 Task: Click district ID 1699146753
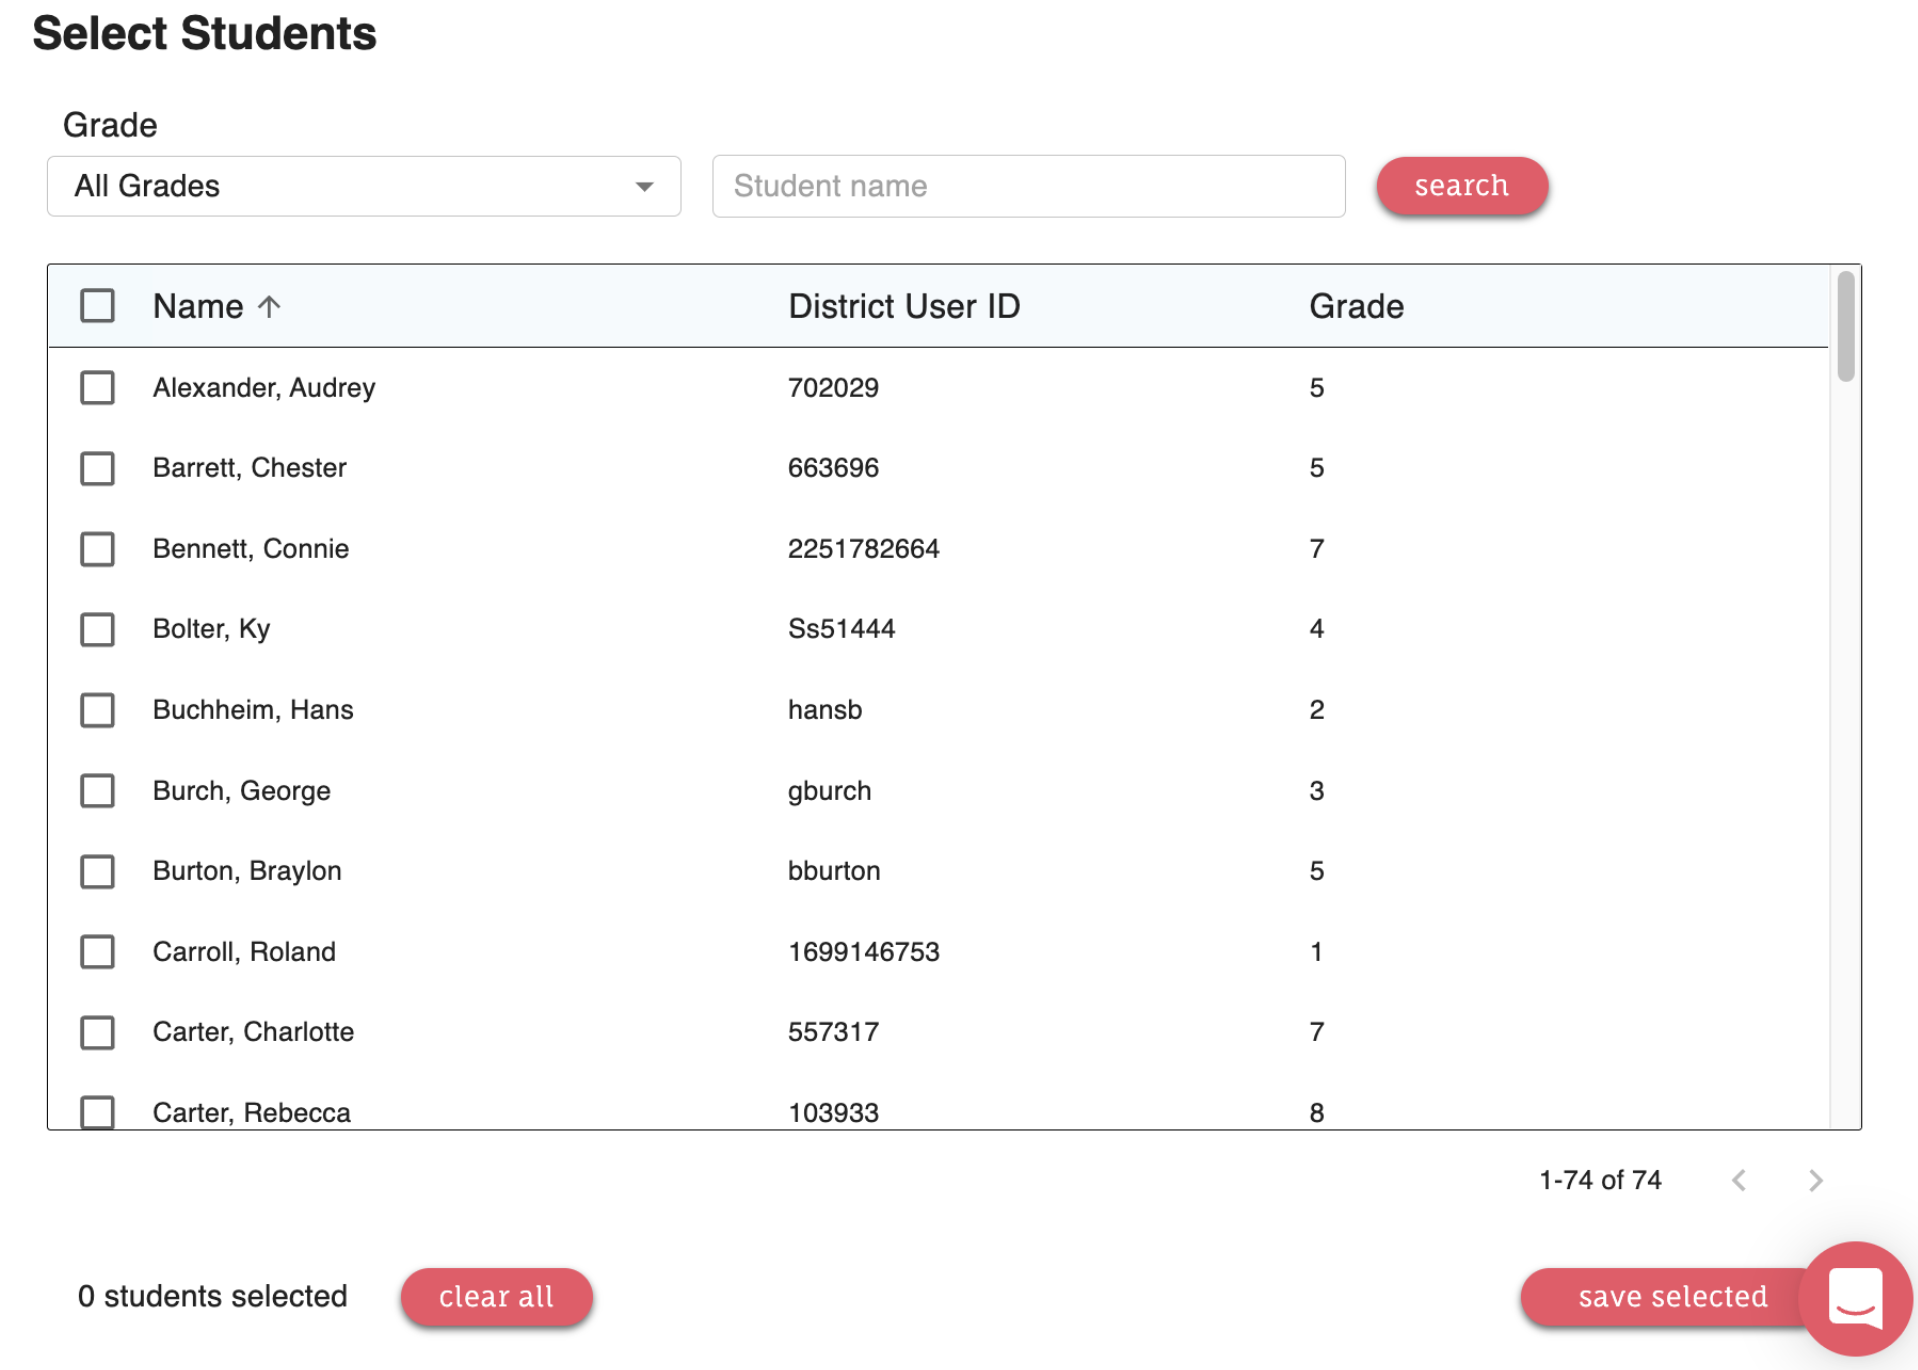coord(864,952)
